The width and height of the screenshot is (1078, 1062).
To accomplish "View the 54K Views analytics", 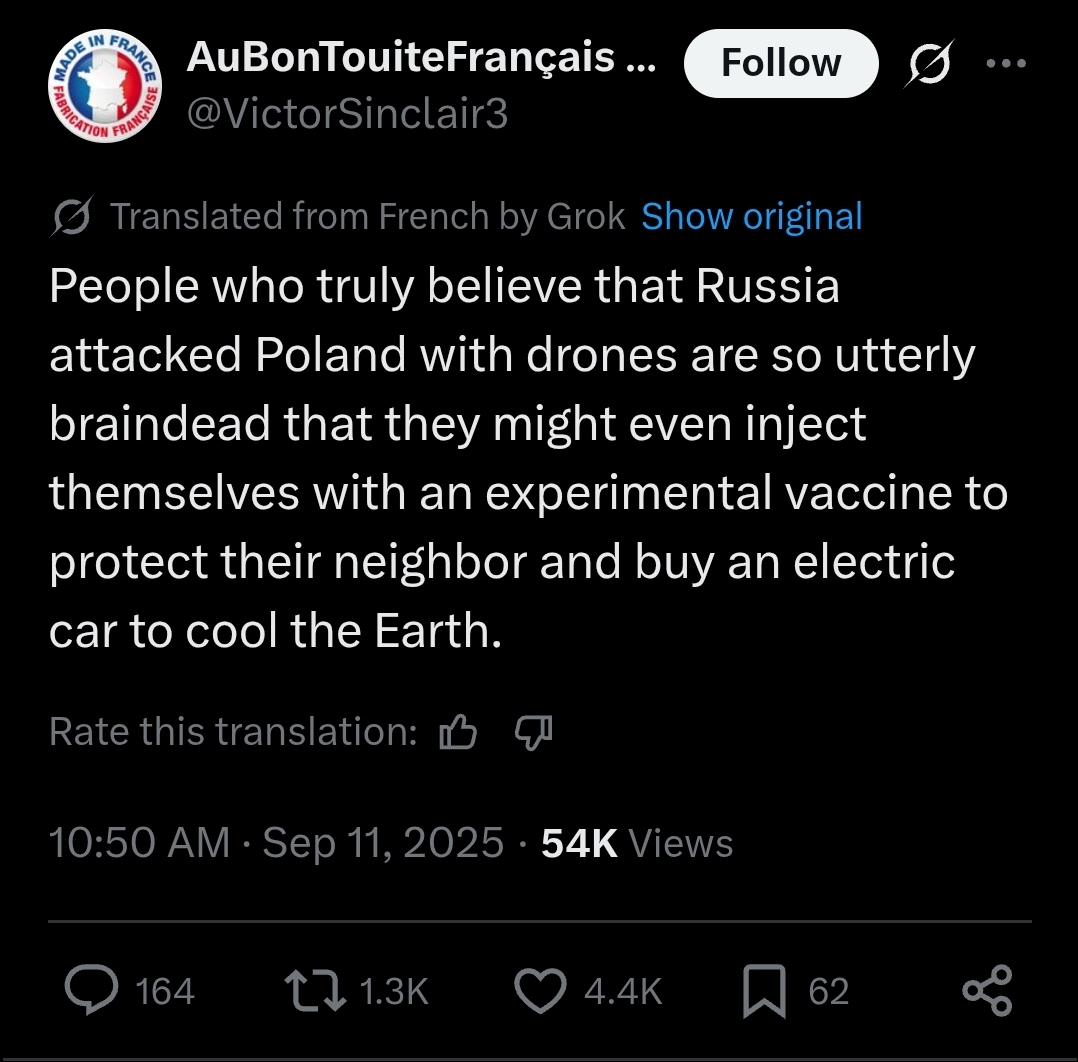I will (637, 843).
